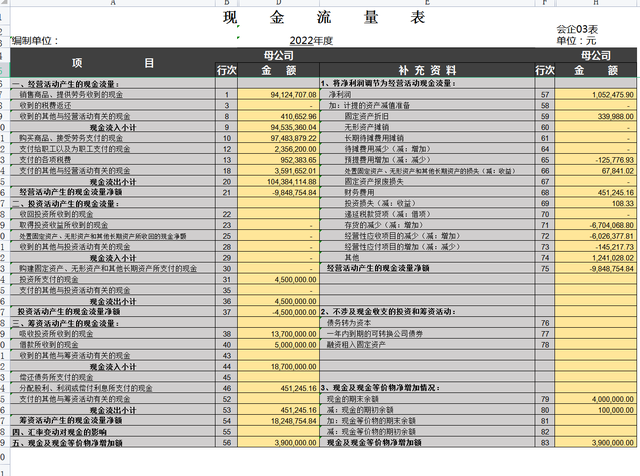Click the 2022年度 period cell
Screen dimensions: 640x476
point(311,41)
